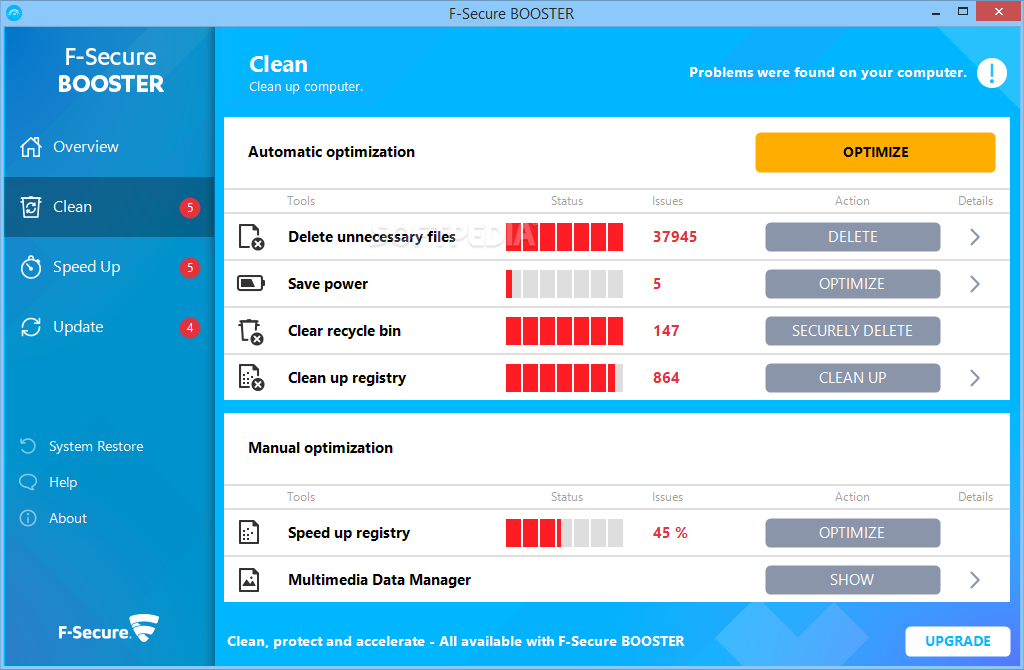Viewport: 1024px width, 670px height.
Task: Click SECURELY DELETE for recycle bin
Action: 853,331
